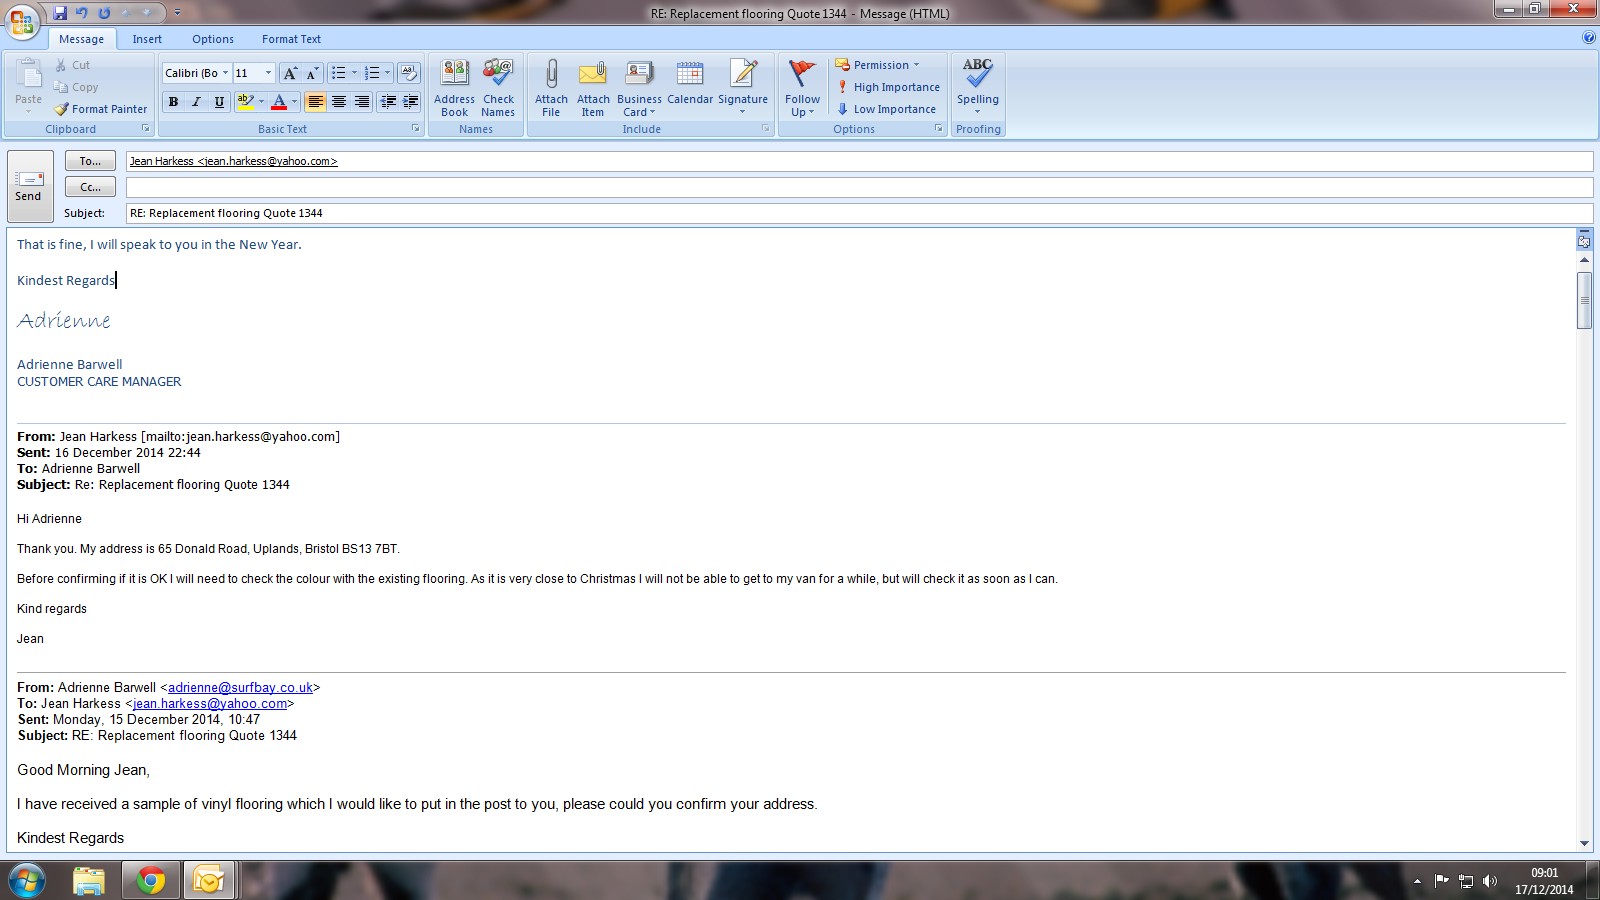The height and width of the screenshot is (900, 1600).
Task: Click Jean Harkess recipient in To field
Action: [x=234, y=161]
